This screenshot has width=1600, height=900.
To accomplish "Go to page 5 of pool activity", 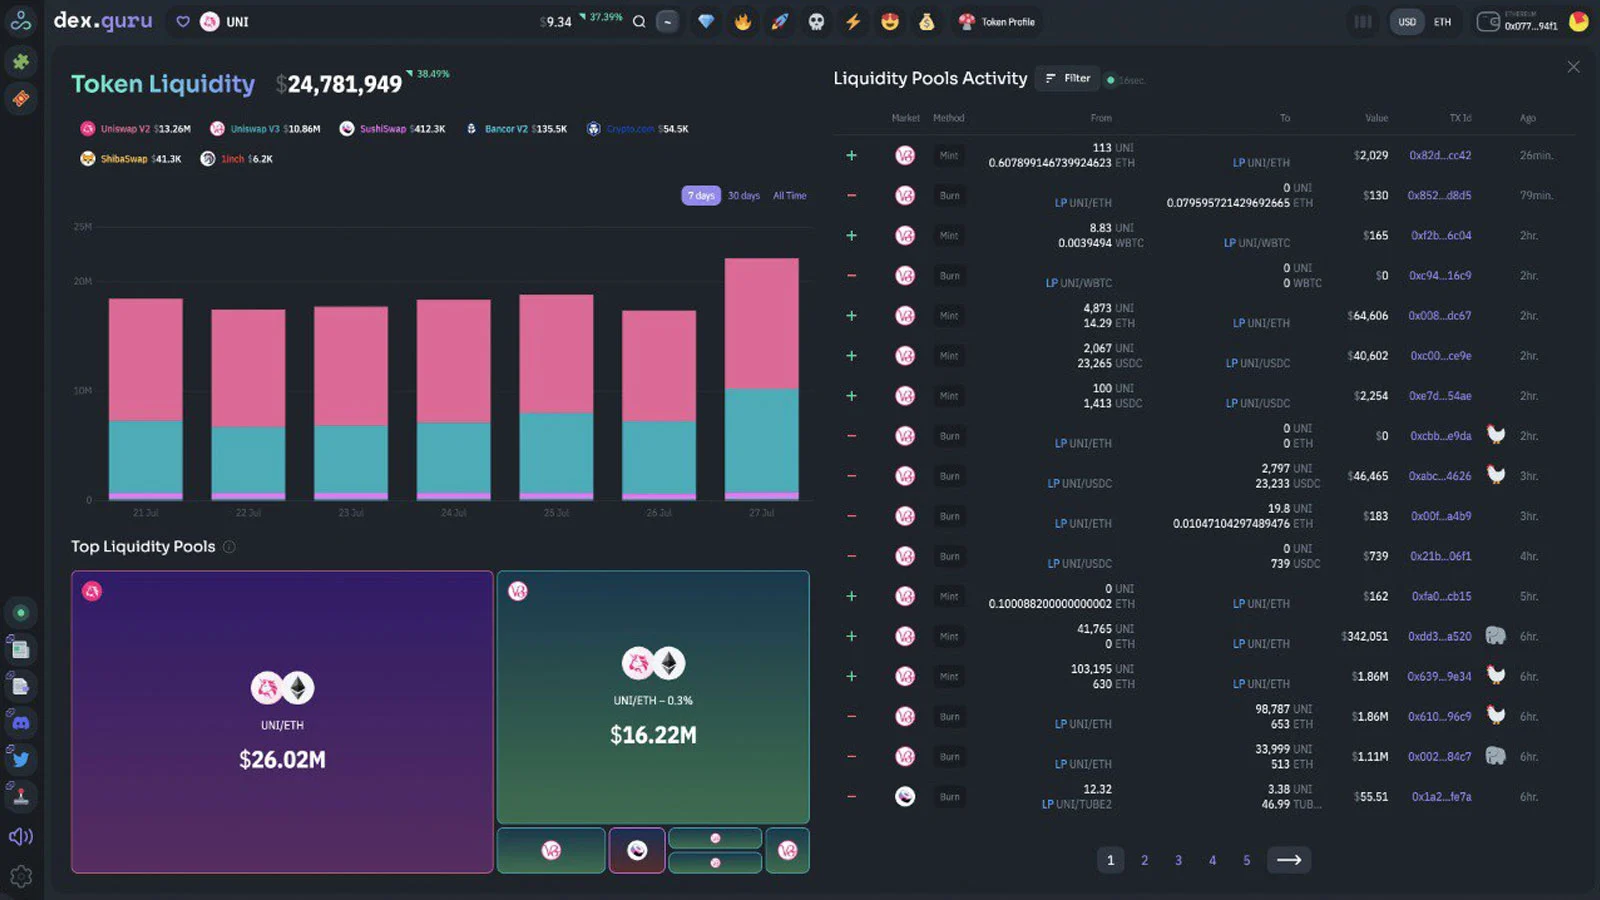I will pyautogui.click(x=1246, y=860).
